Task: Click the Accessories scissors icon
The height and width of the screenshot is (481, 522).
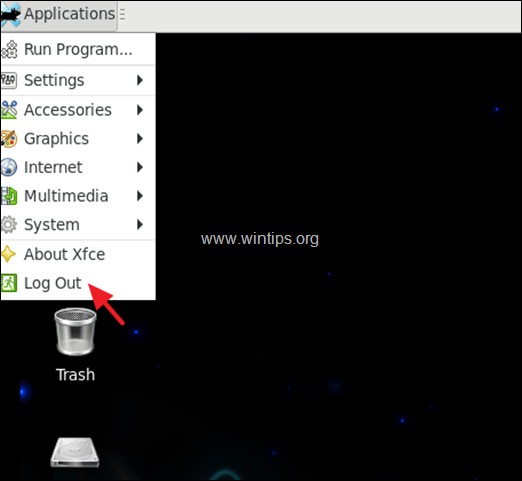Action: 9,110
